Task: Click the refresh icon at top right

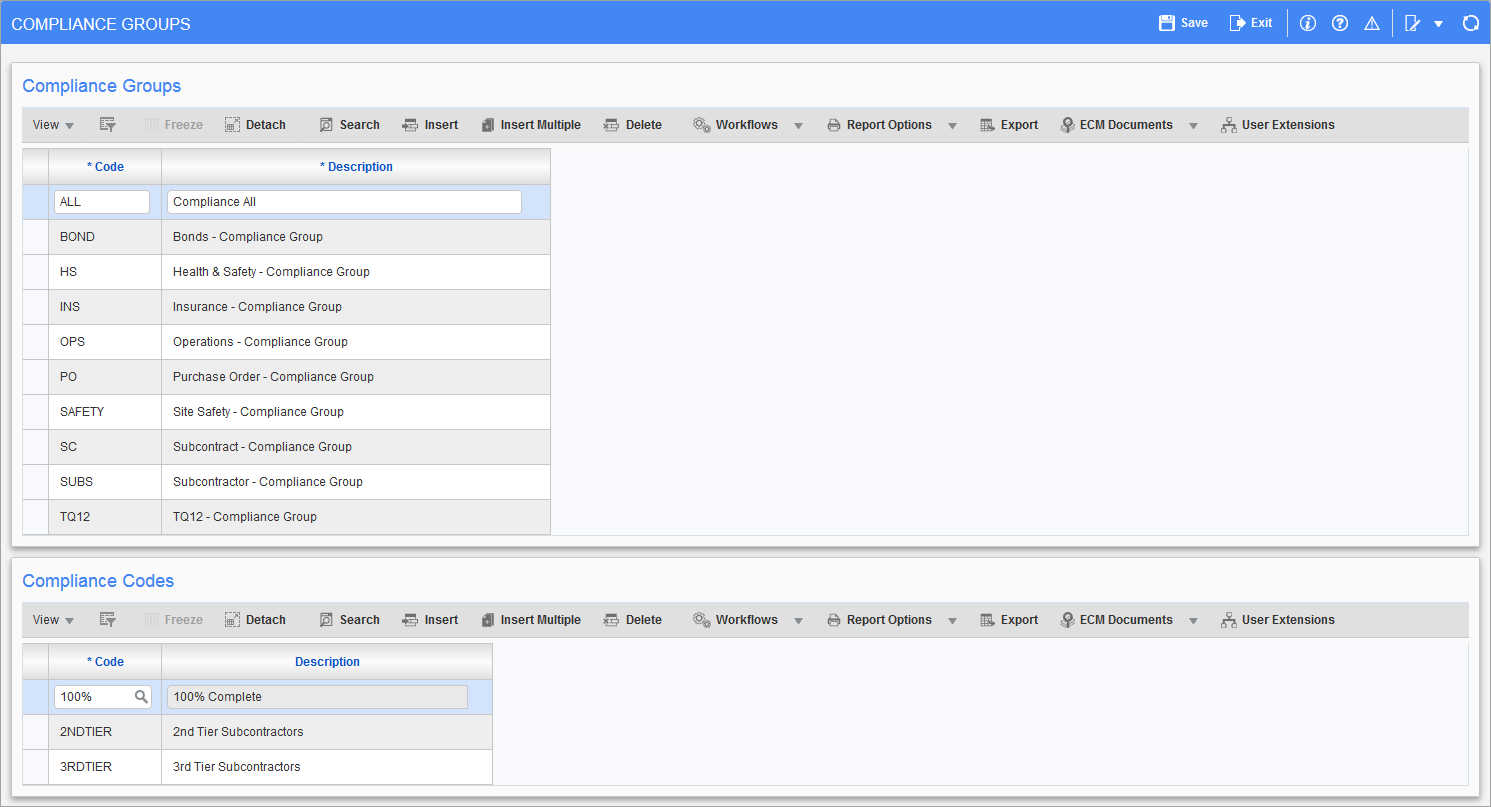Action: pos(1470,23)
